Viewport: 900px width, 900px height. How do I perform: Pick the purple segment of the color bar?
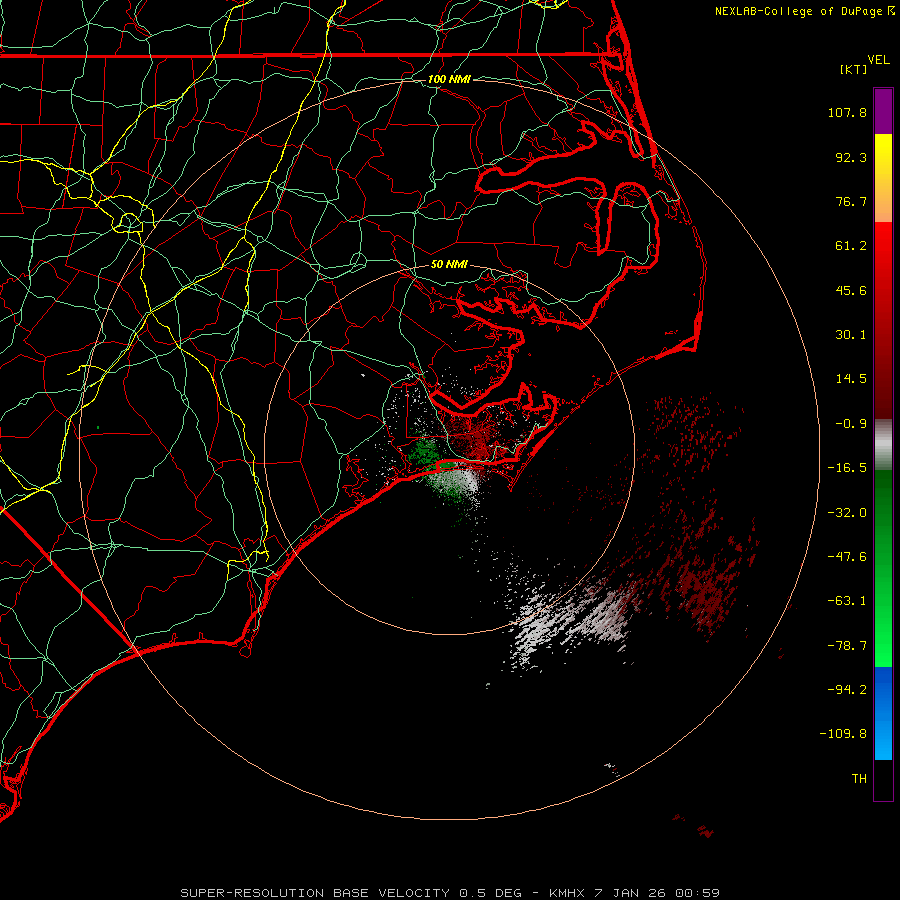(x=883, y=111)
